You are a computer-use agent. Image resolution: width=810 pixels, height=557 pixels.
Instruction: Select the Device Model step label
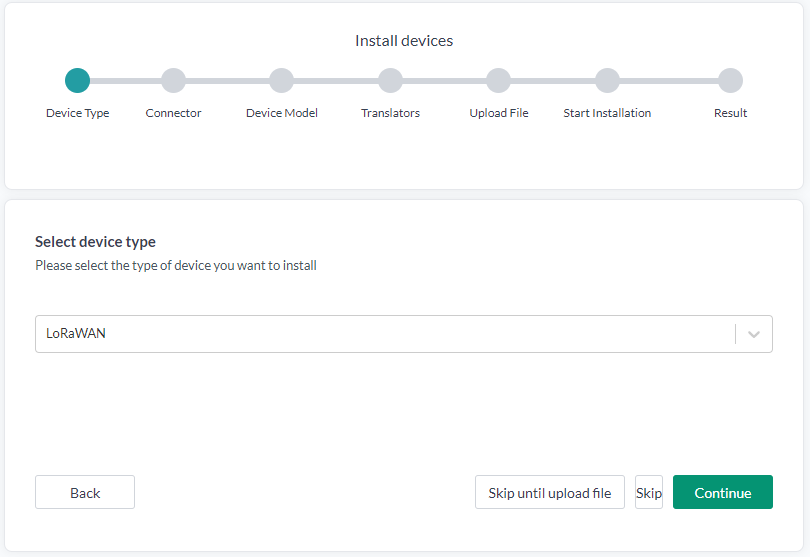pyautogui.click(x=282, y=113)
